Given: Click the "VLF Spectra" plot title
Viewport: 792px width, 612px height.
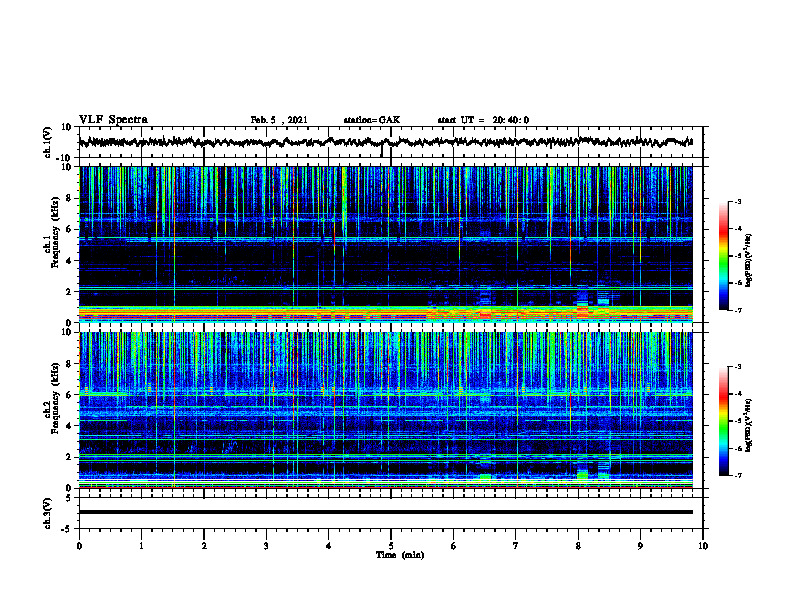Looking at the screenshot, I should (113, 120).
